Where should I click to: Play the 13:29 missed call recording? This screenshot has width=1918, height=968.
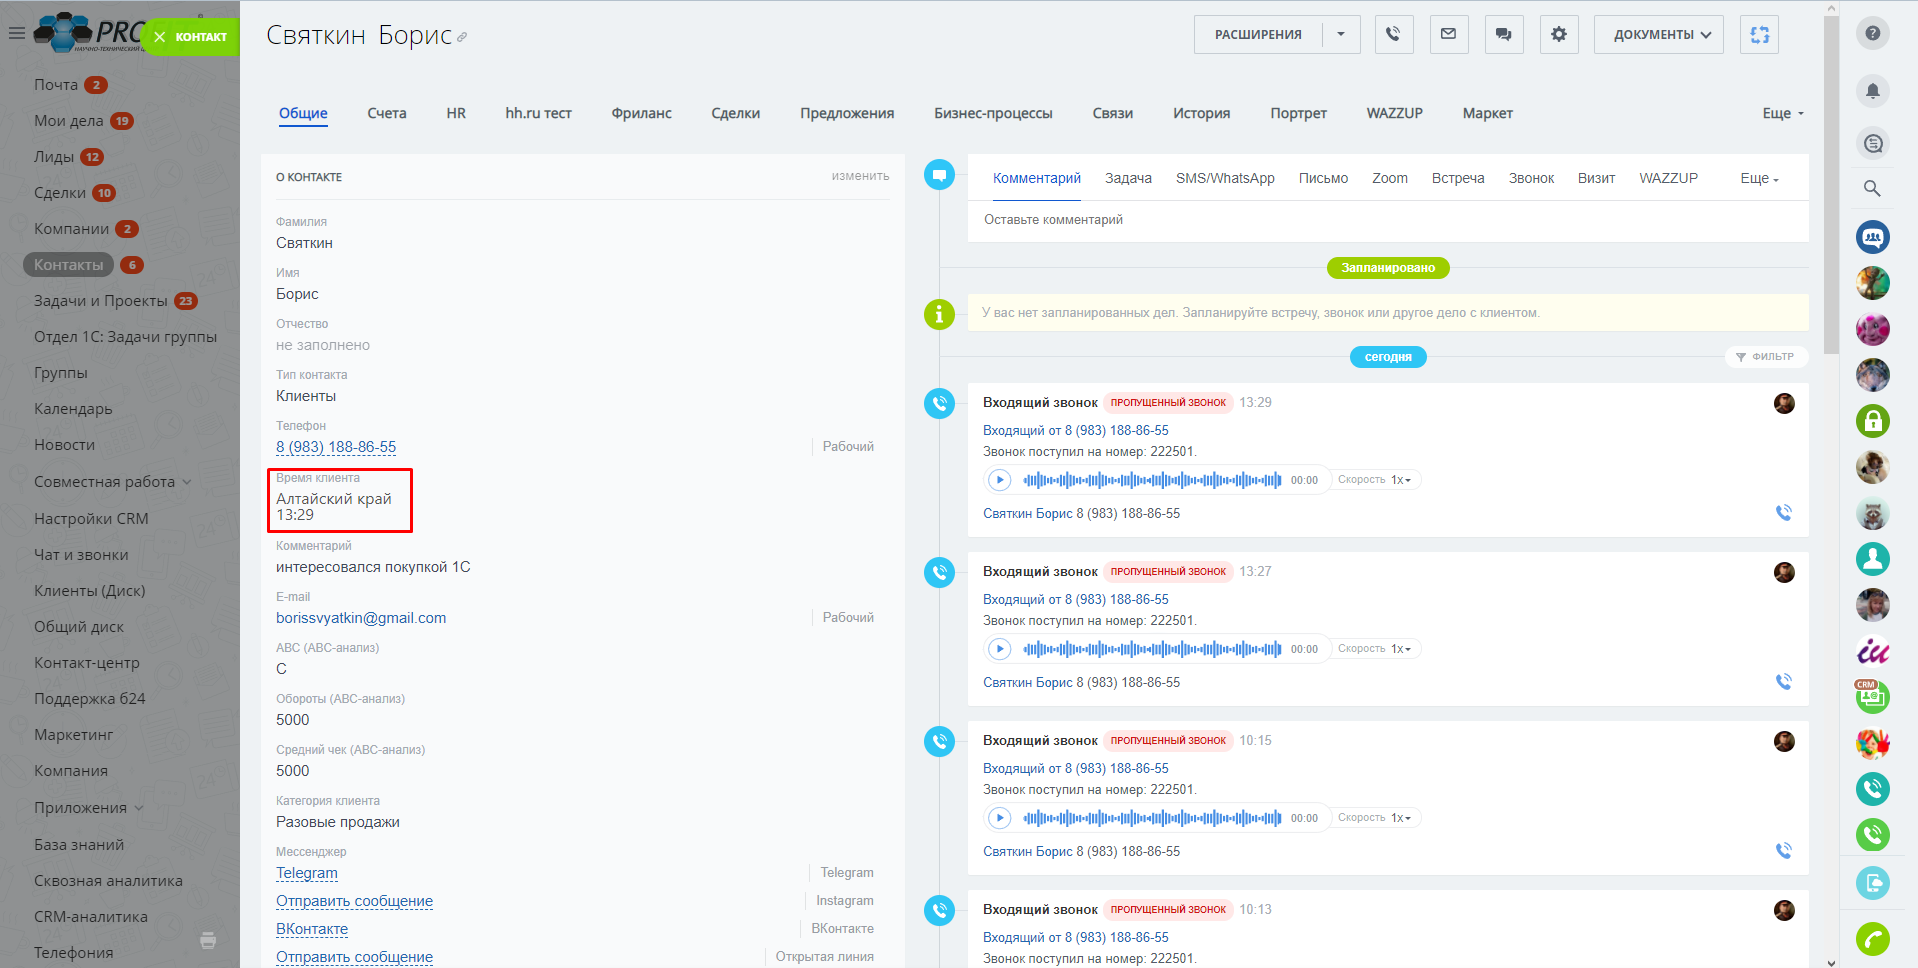point(999,480)
